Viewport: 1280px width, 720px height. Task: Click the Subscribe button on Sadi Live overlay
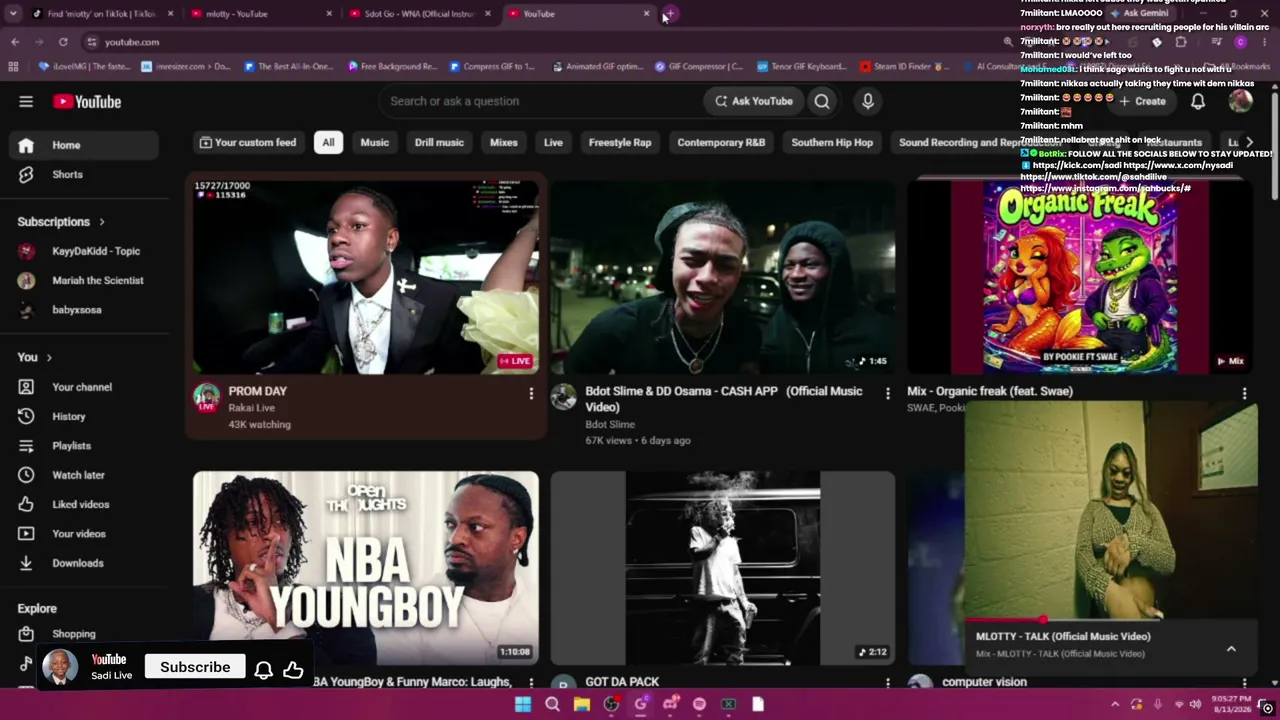click(x=195, y=667)
